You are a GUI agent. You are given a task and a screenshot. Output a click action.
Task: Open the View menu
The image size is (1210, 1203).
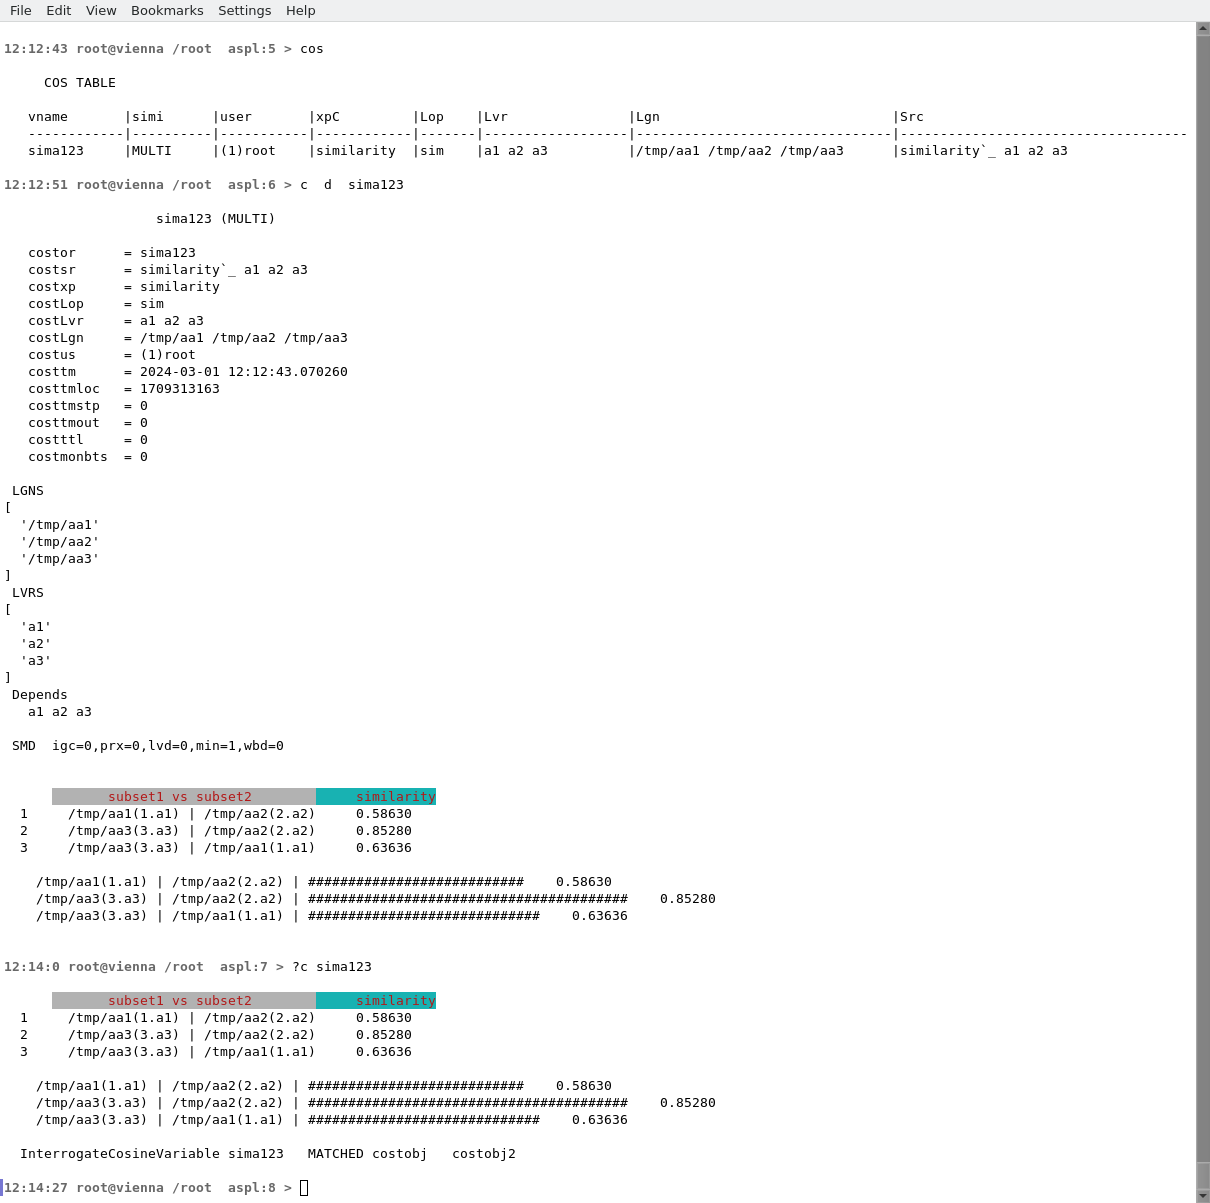[x=101, y=10]
